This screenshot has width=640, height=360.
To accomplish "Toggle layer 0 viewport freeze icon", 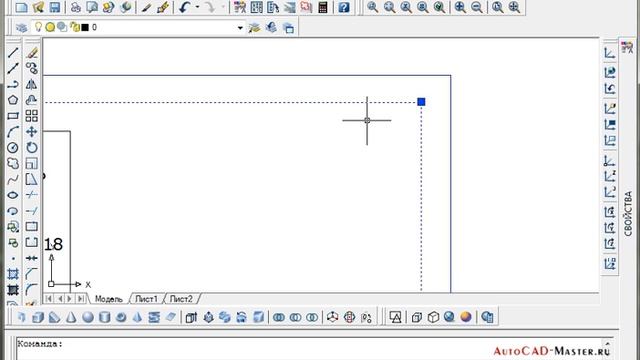I will pos(62,27).
